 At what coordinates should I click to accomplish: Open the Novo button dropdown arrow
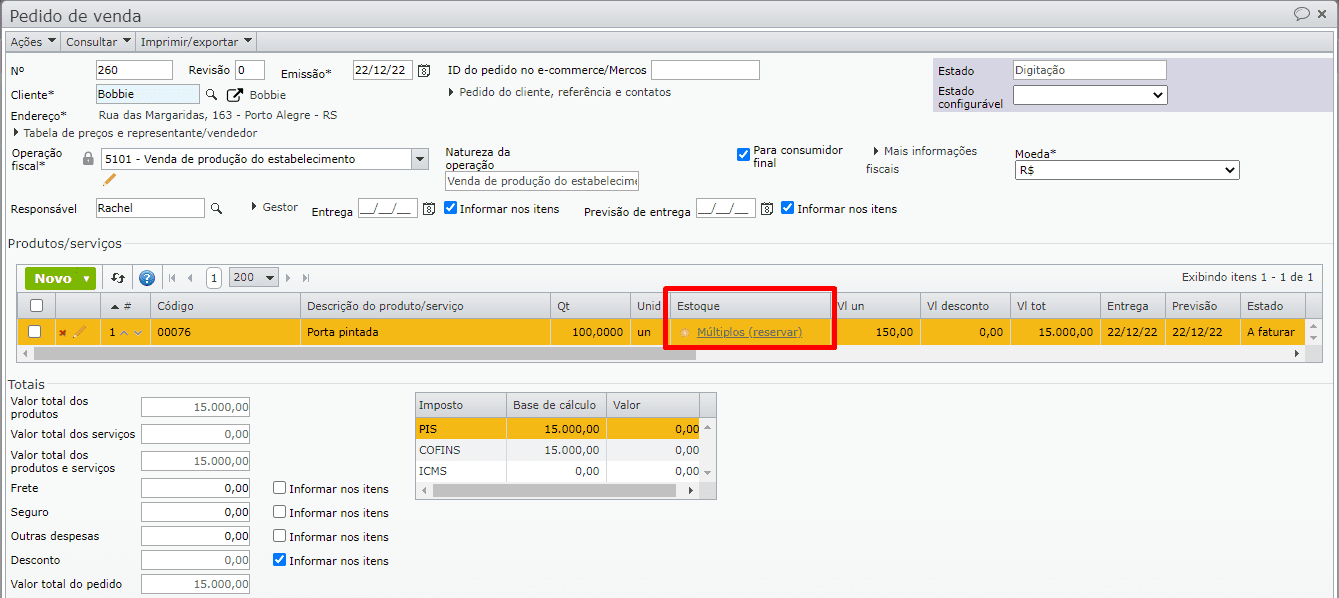[87, 279]
